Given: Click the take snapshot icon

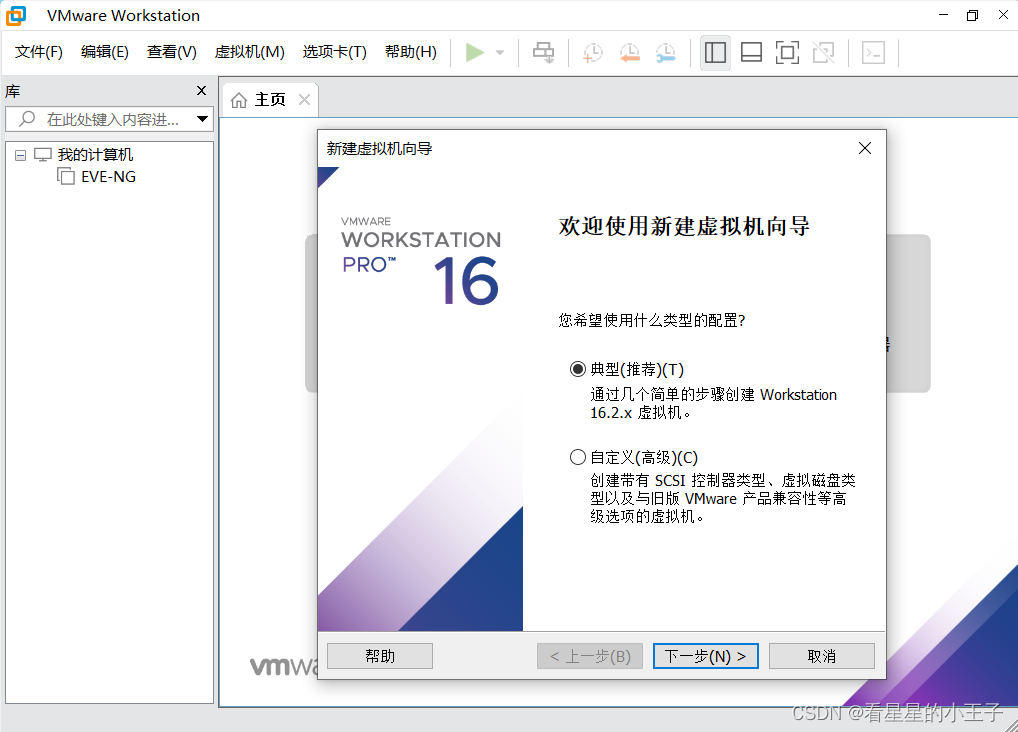Looking at the screenshot, I should (592, 53).
